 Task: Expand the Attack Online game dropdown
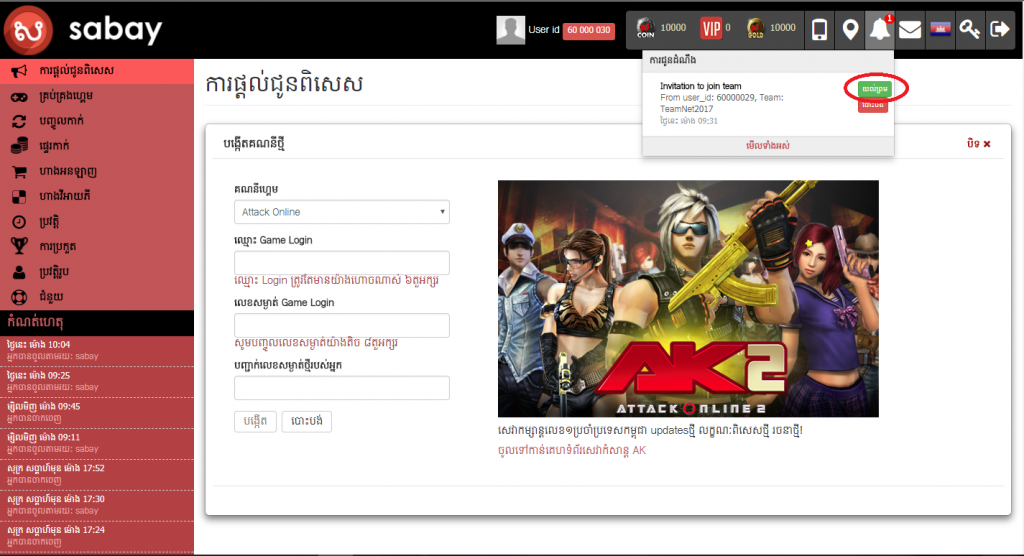[341, 212]
